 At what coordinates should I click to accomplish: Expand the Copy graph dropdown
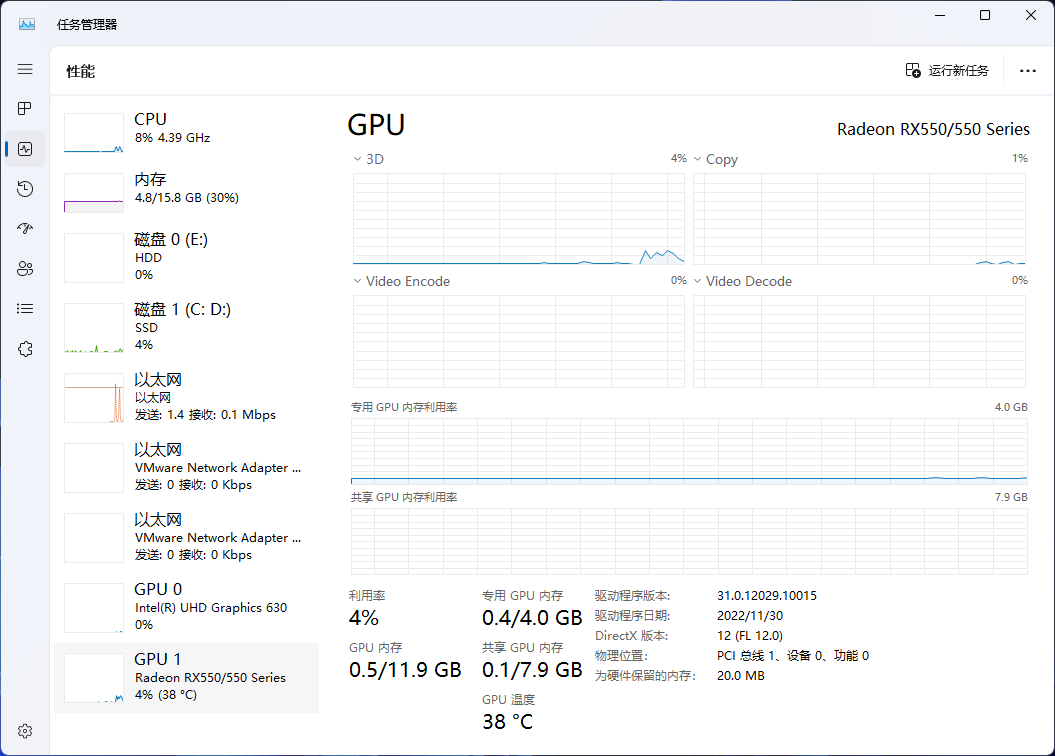(x=698, y=159)
